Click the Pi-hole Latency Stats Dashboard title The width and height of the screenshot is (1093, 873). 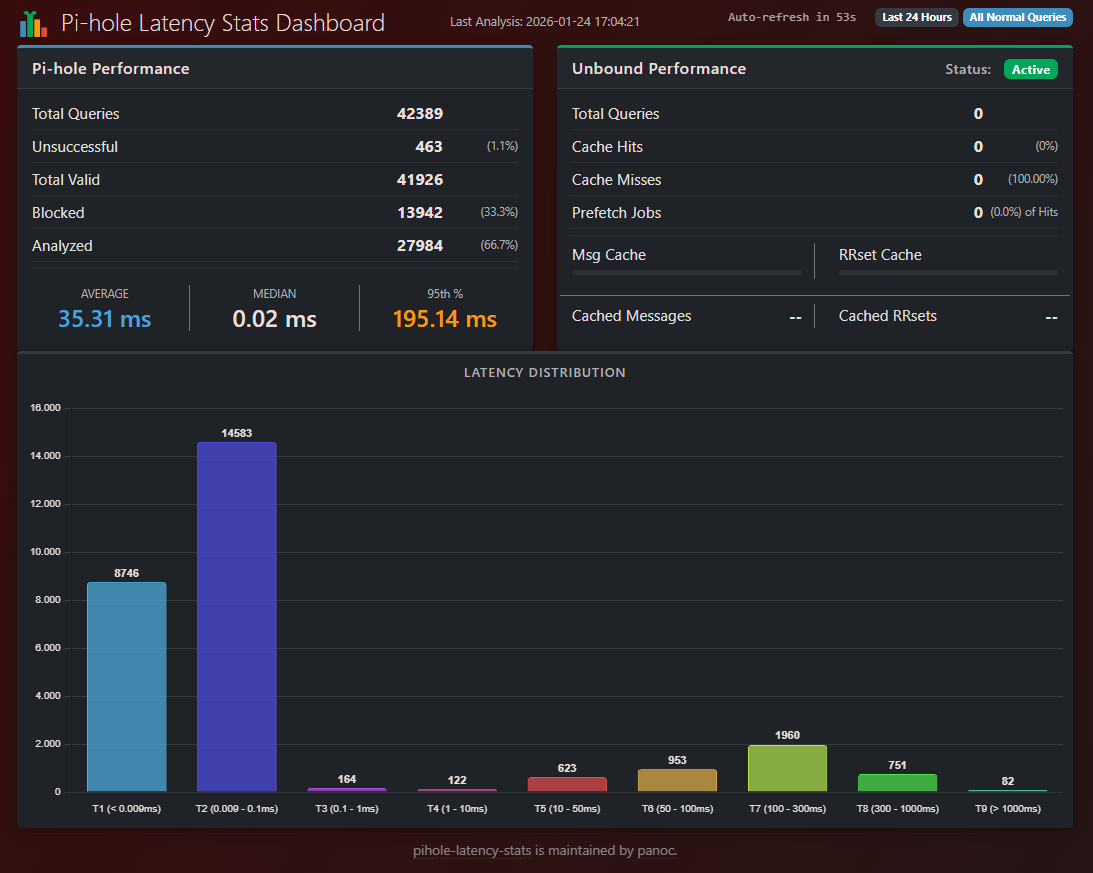[222, 23]
